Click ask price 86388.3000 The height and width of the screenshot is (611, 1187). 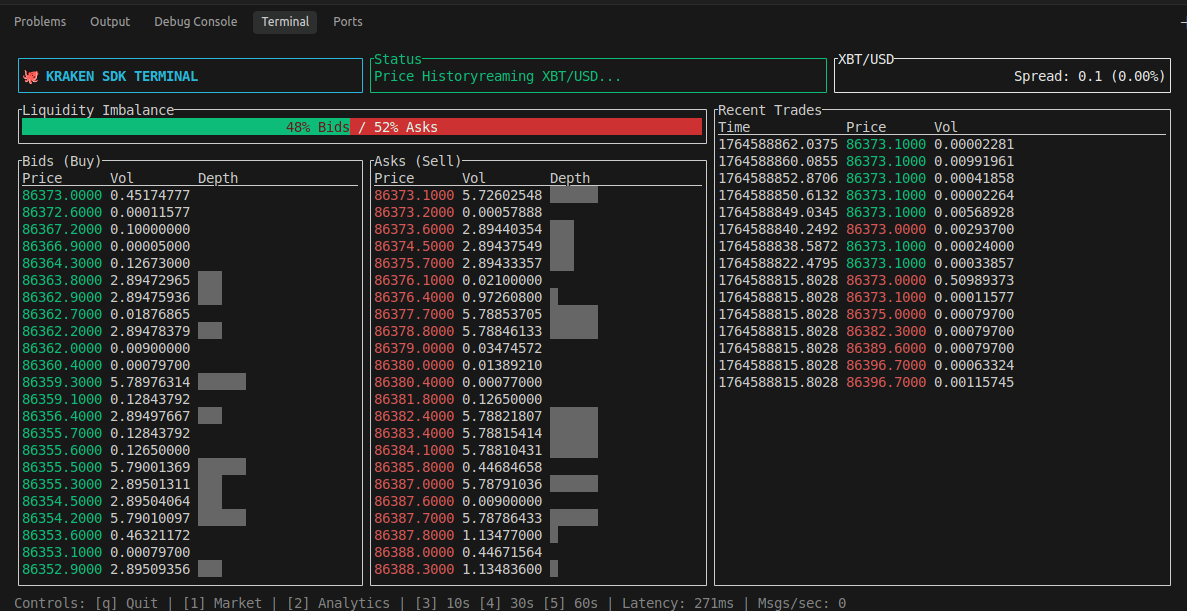coord(413,569)
